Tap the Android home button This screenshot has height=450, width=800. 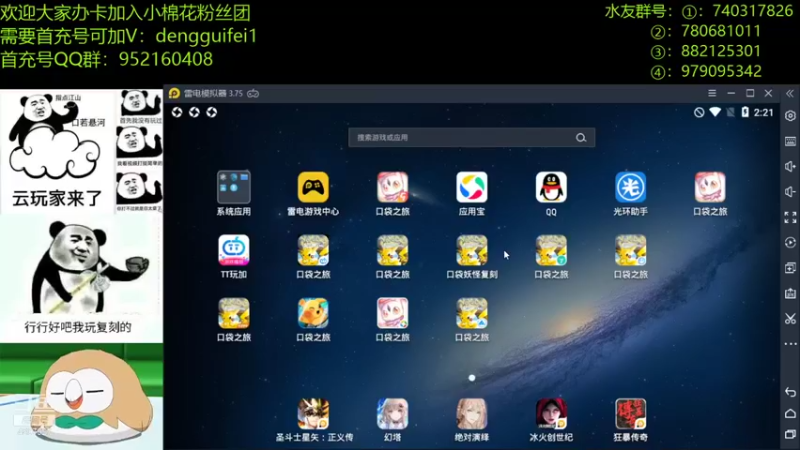790,413
